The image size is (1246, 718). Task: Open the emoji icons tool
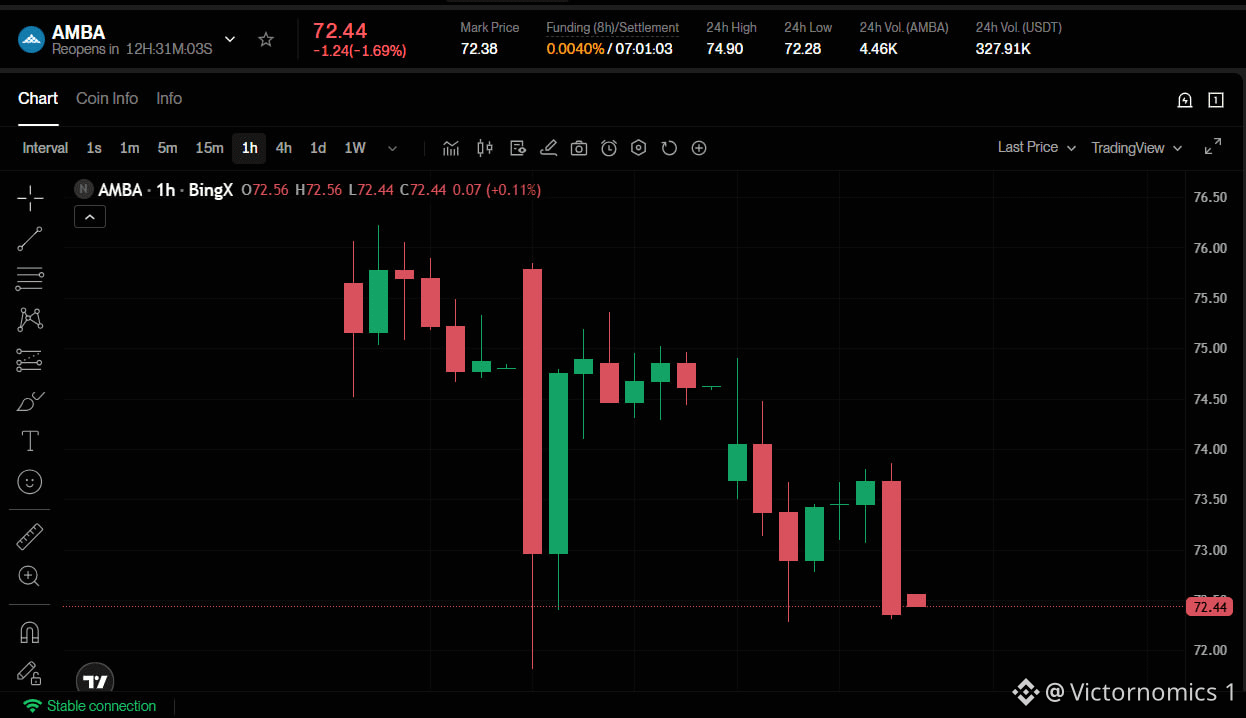(30, 482)
